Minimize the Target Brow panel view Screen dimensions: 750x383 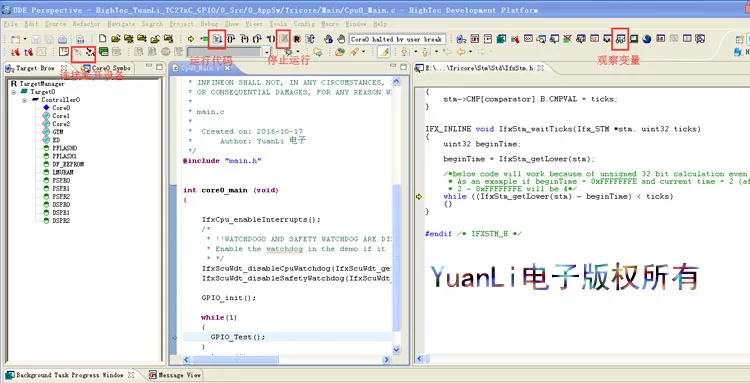(x=149, y=66)
